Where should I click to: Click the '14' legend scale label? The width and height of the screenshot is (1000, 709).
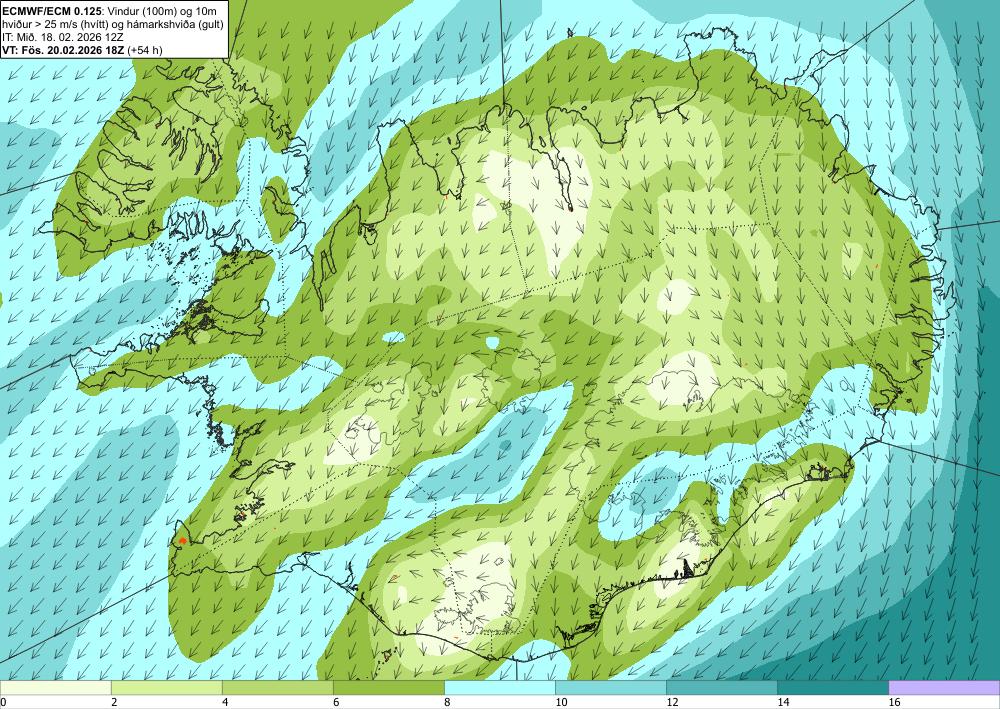pyautogui.click(x=783, y=703)
